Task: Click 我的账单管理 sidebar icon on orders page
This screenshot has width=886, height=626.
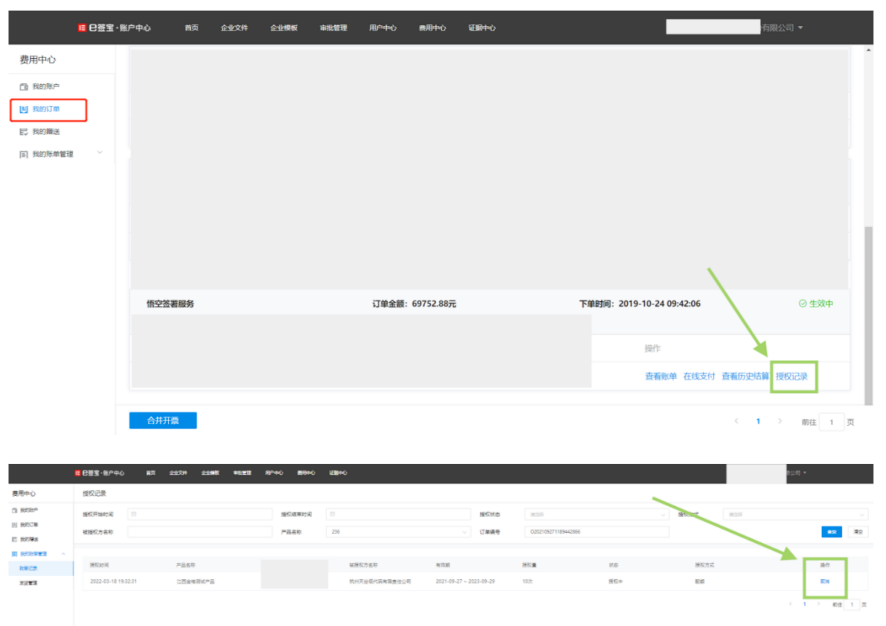Action: click(24, 154)
